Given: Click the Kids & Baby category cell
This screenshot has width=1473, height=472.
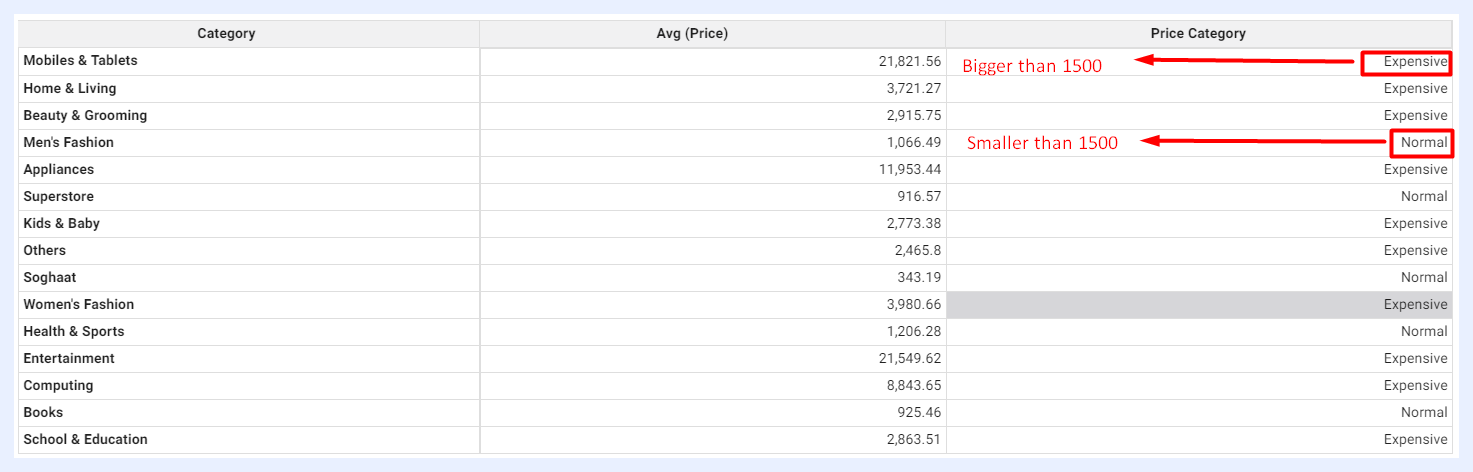Looking at the screenshot, I should (x=249, y=224).
